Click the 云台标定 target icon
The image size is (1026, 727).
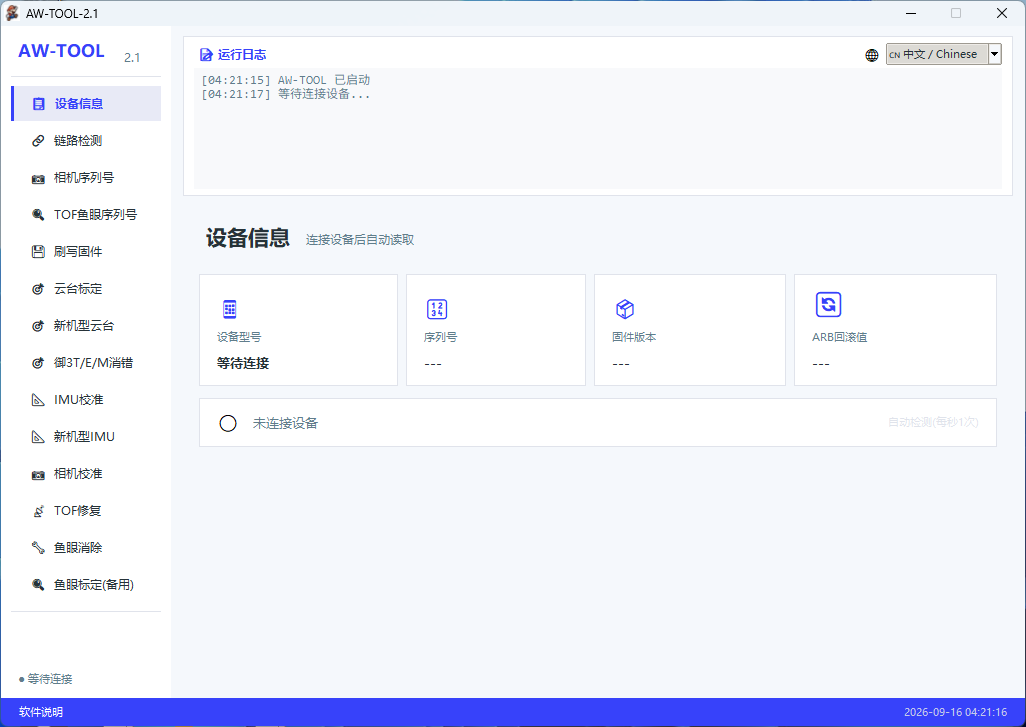[39, 289]
